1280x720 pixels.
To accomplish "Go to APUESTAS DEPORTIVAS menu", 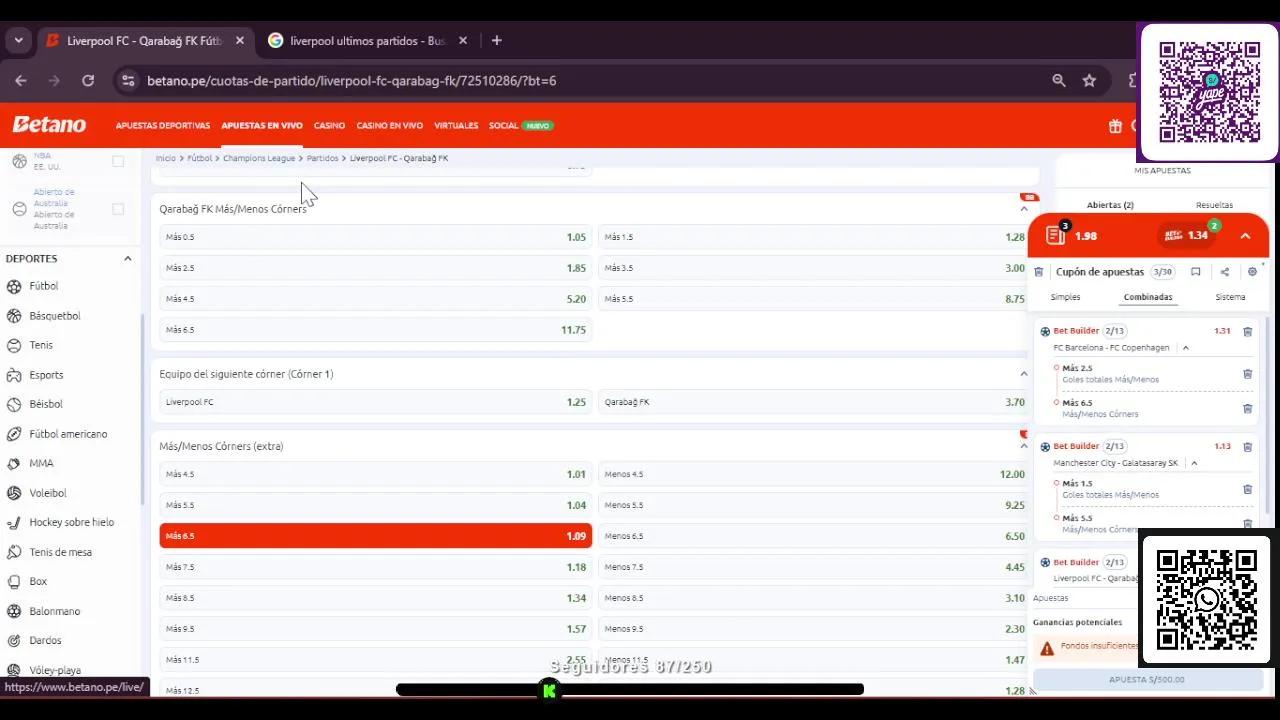I will 163,126.
